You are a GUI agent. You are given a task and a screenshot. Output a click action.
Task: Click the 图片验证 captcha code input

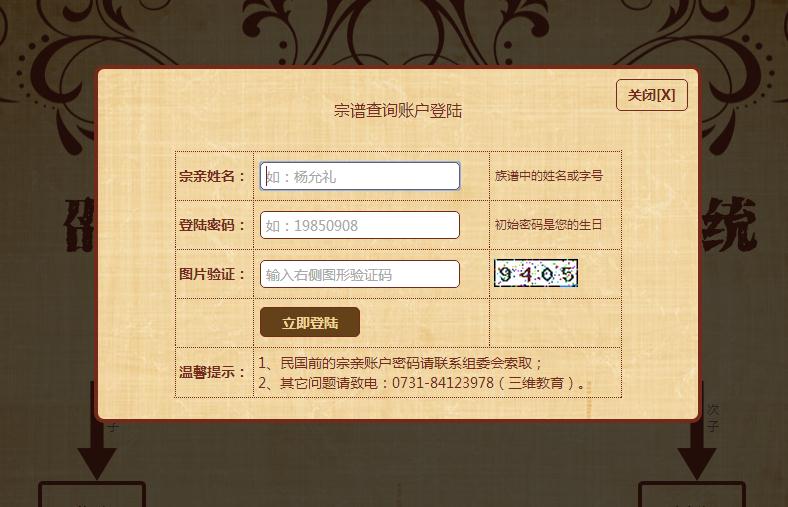click(360, 274)
